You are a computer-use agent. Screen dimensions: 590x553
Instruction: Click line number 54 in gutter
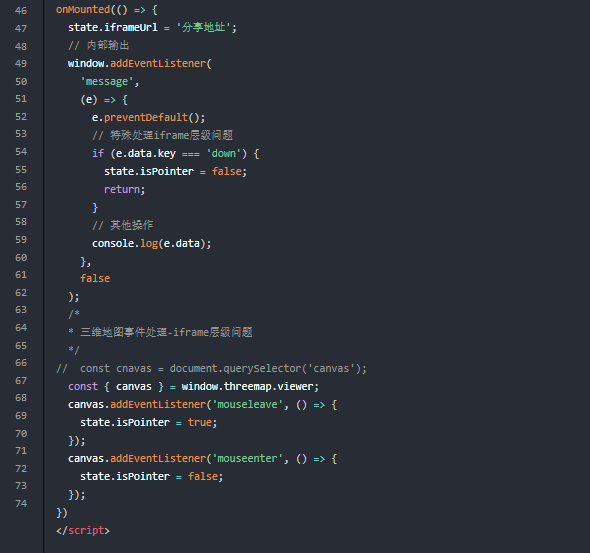pos(21,152)
